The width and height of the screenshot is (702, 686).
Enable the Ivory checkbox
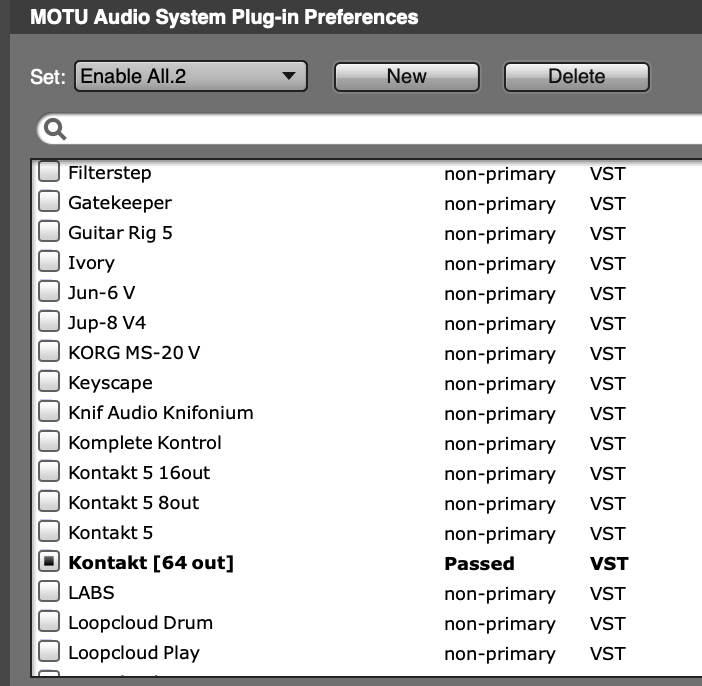tap(49, 262)
